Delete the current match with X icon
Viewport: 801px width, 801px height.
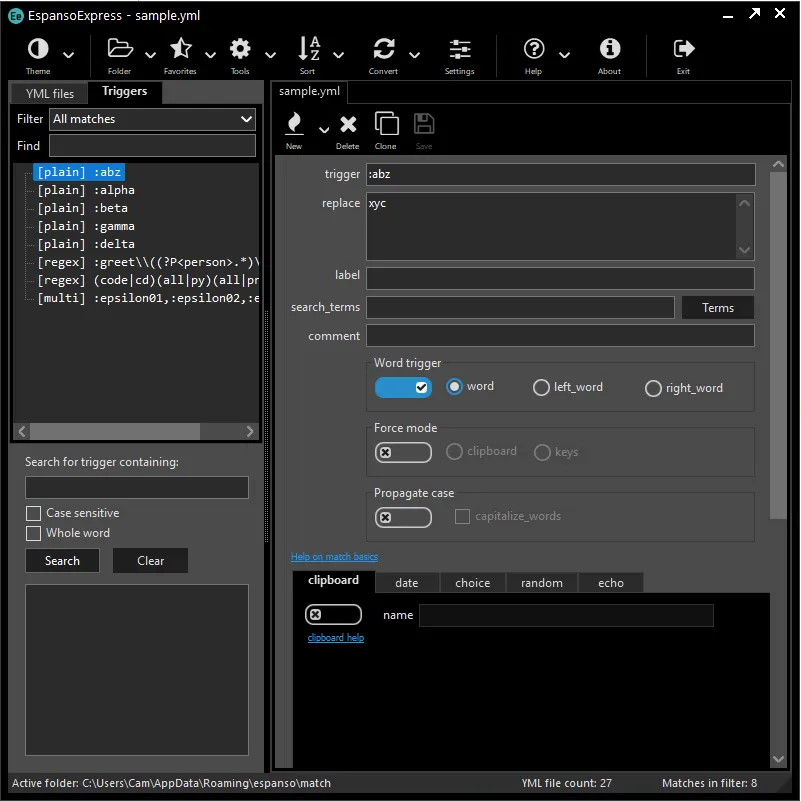tap(348, 124)
